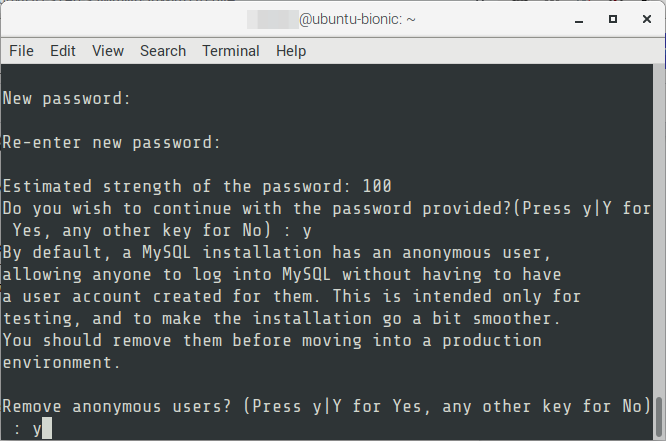
Task: Click the 'Re-enter new password:' prompt line
Action: click(112, 143)
